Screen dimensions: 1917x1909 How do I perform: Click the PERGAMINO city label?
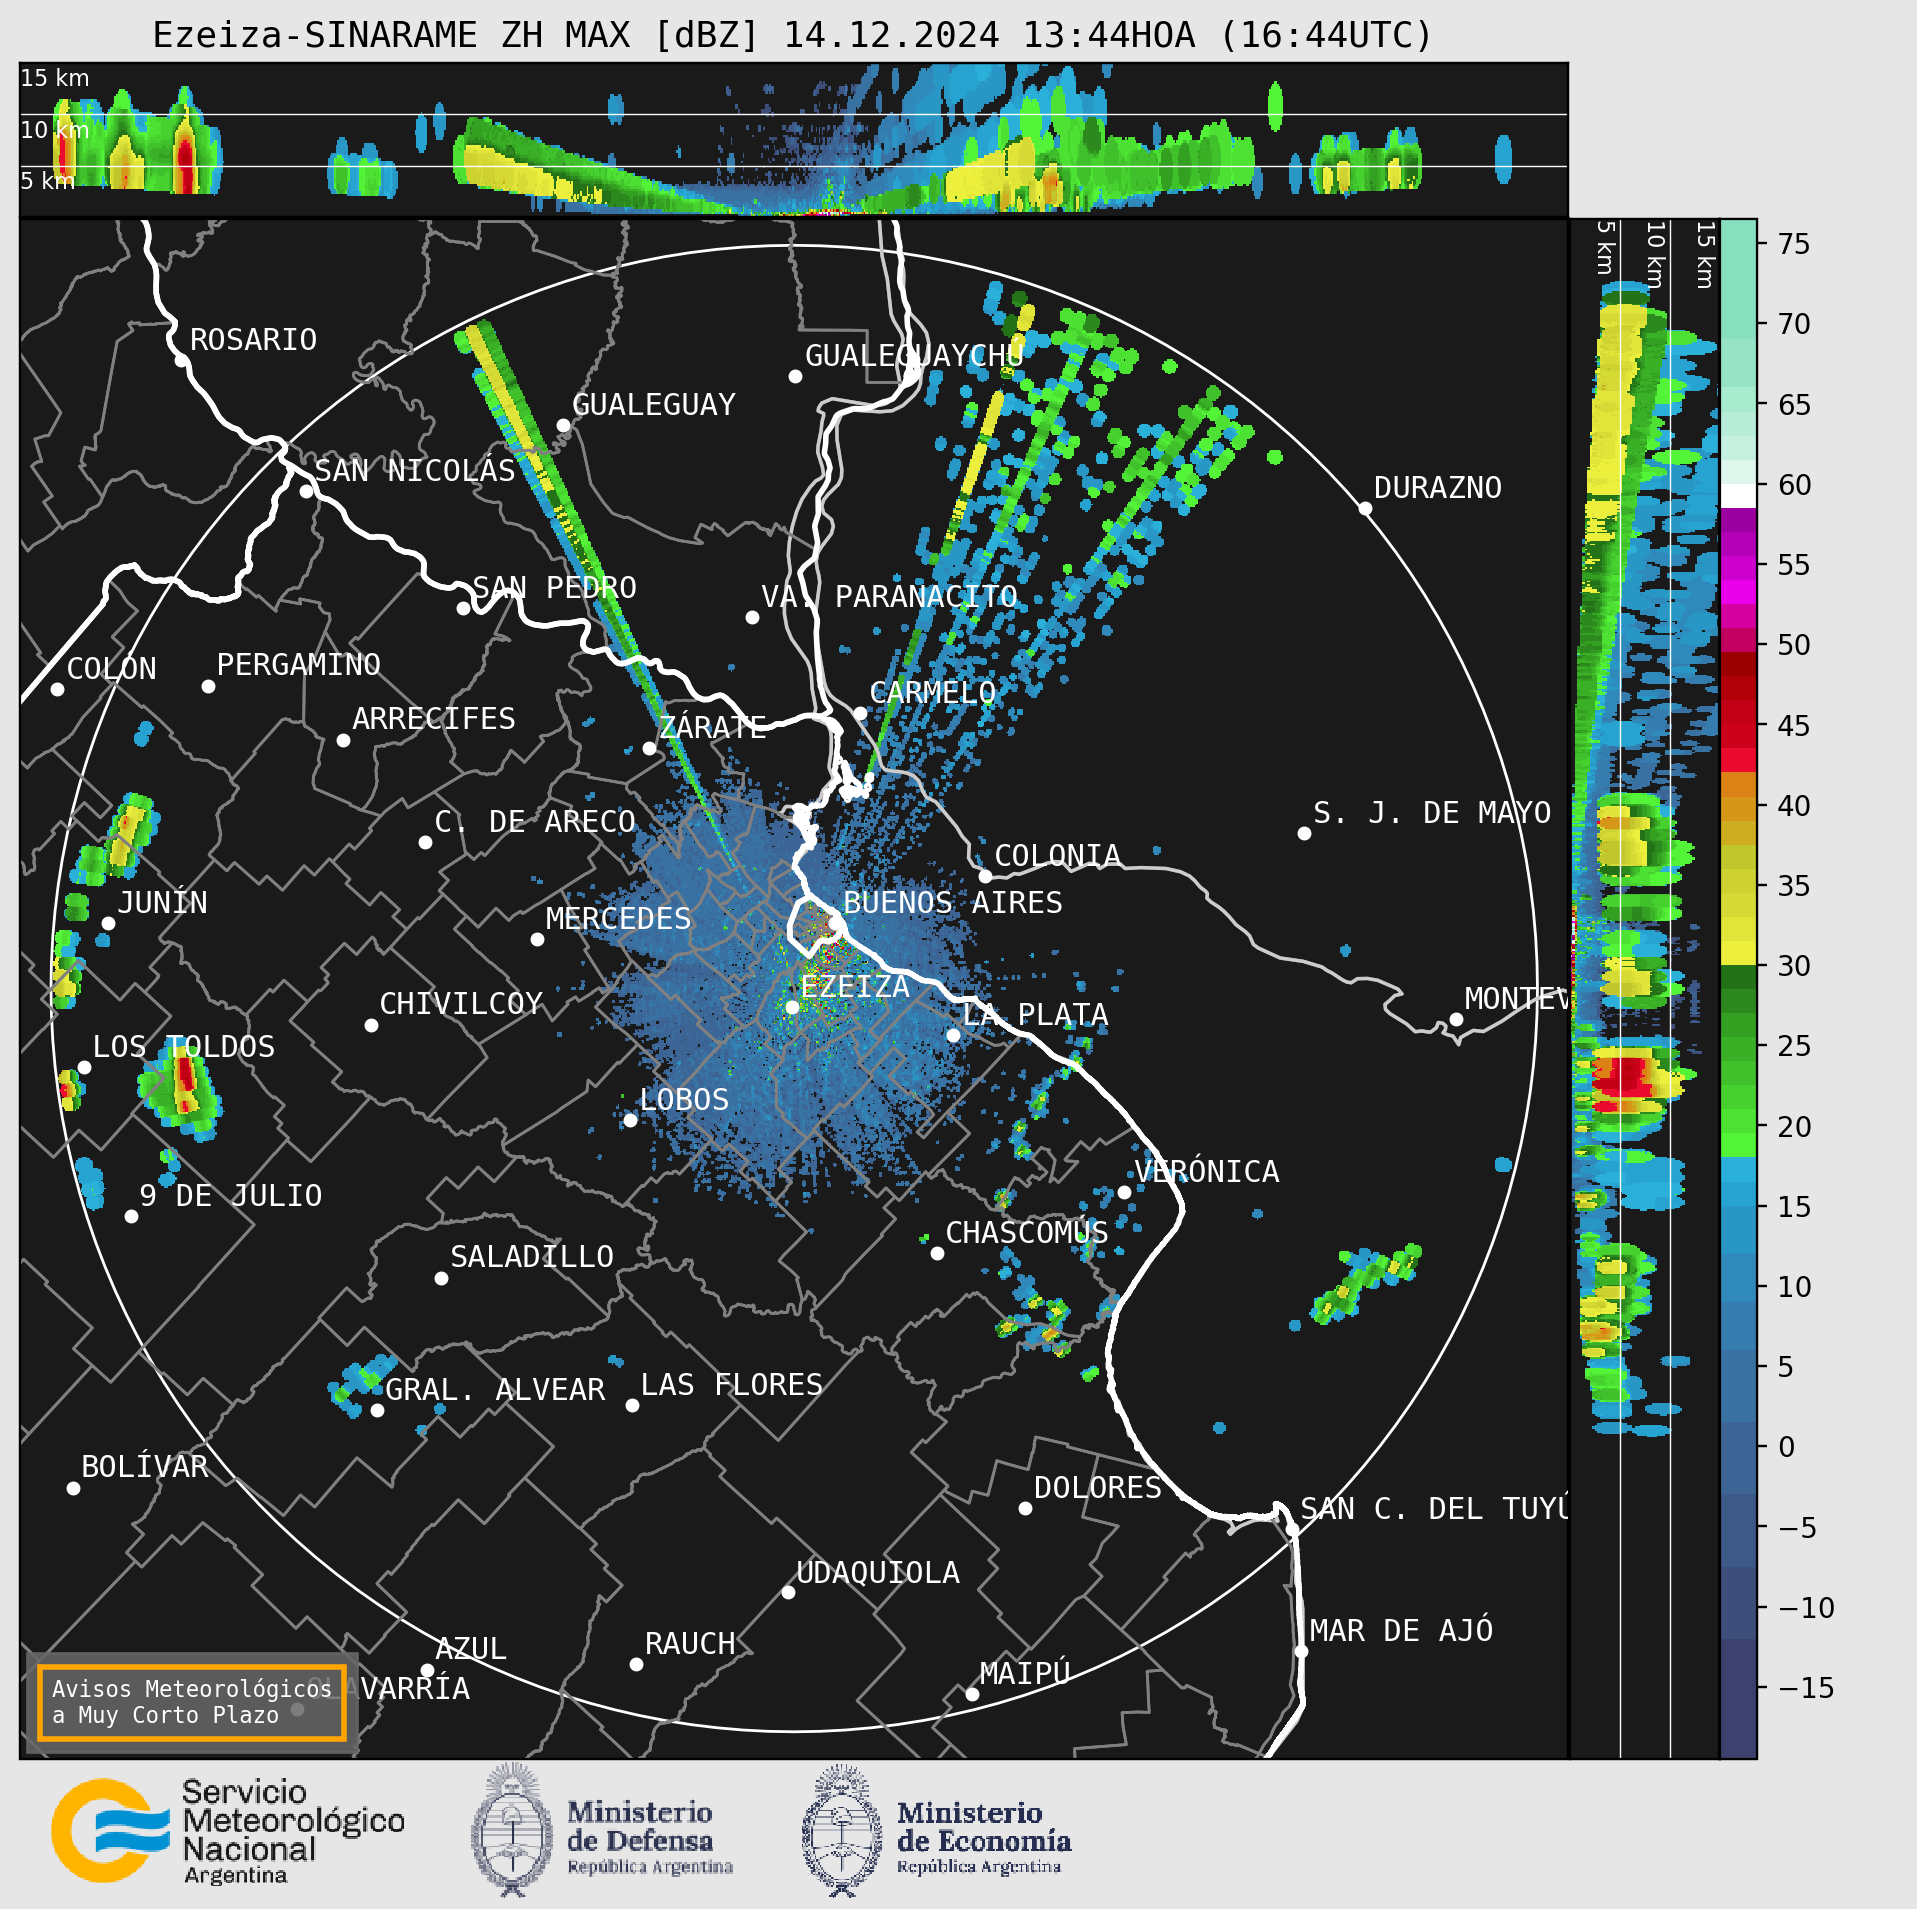pos(299,665)
